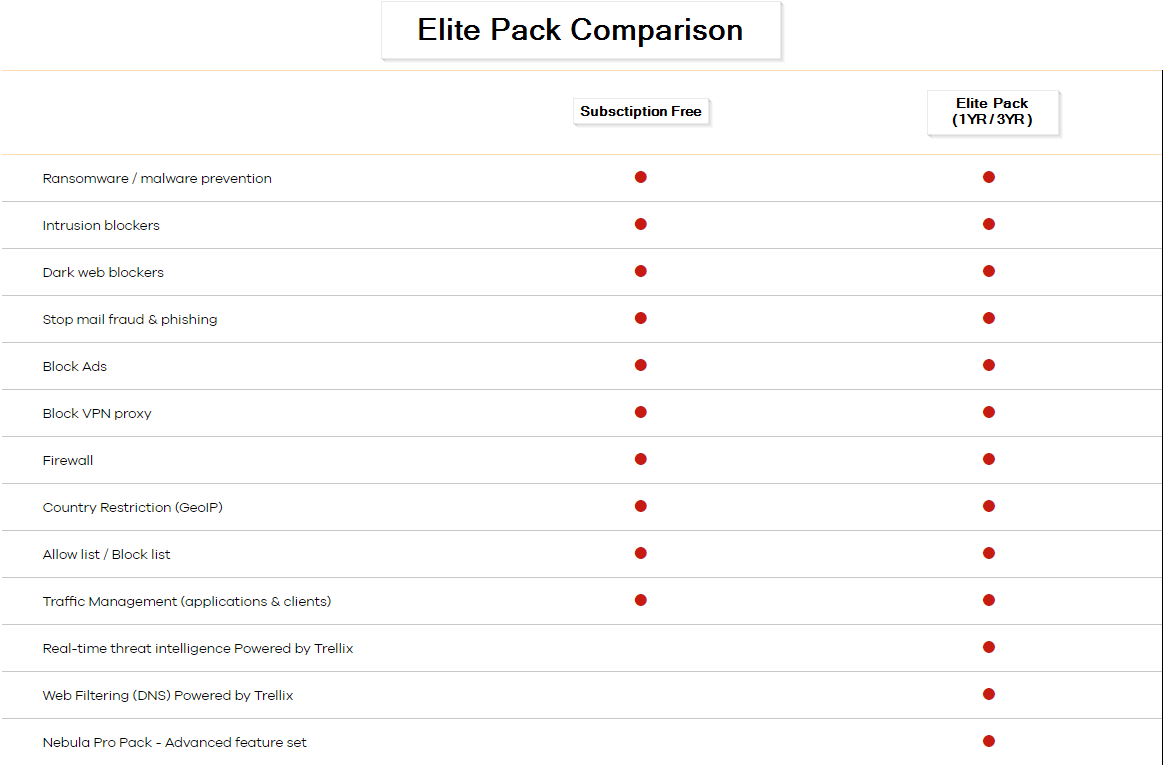The image size is (1175, 770).
Task: Click the Ransomware / malware prevention label
Action: tap(157, 179)
